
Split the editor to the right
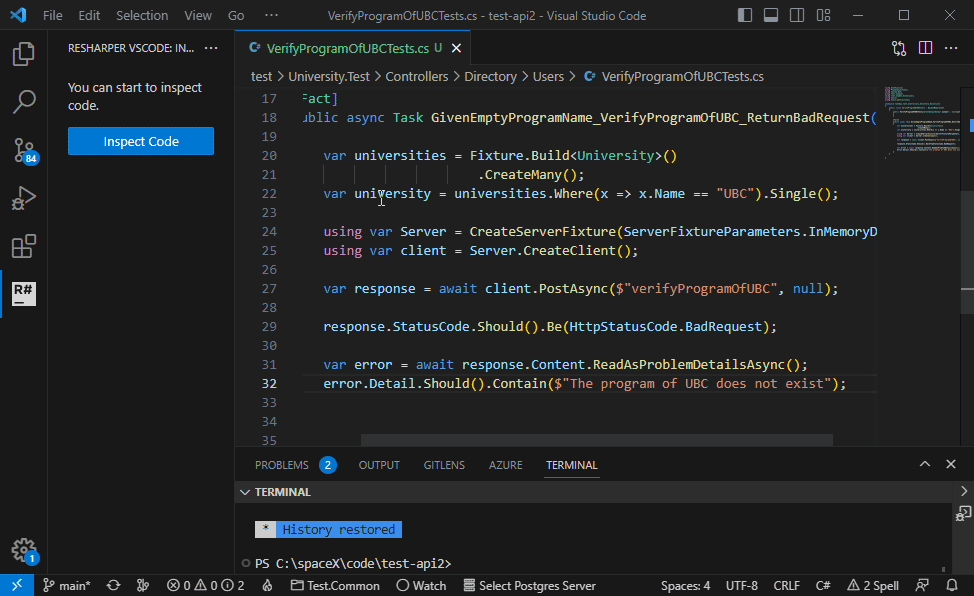[926, 48]
